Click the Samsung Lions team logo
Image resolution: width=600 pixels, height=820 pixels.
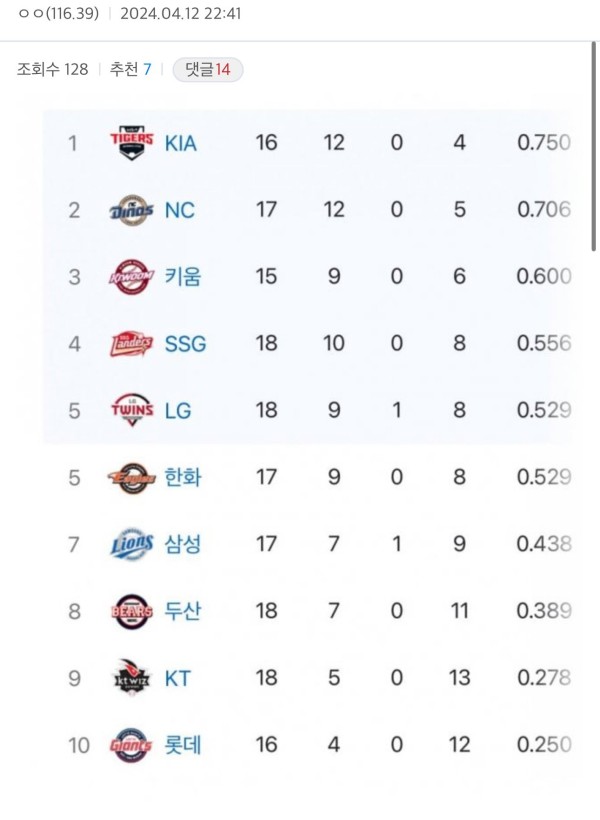(x=132, y=544)
